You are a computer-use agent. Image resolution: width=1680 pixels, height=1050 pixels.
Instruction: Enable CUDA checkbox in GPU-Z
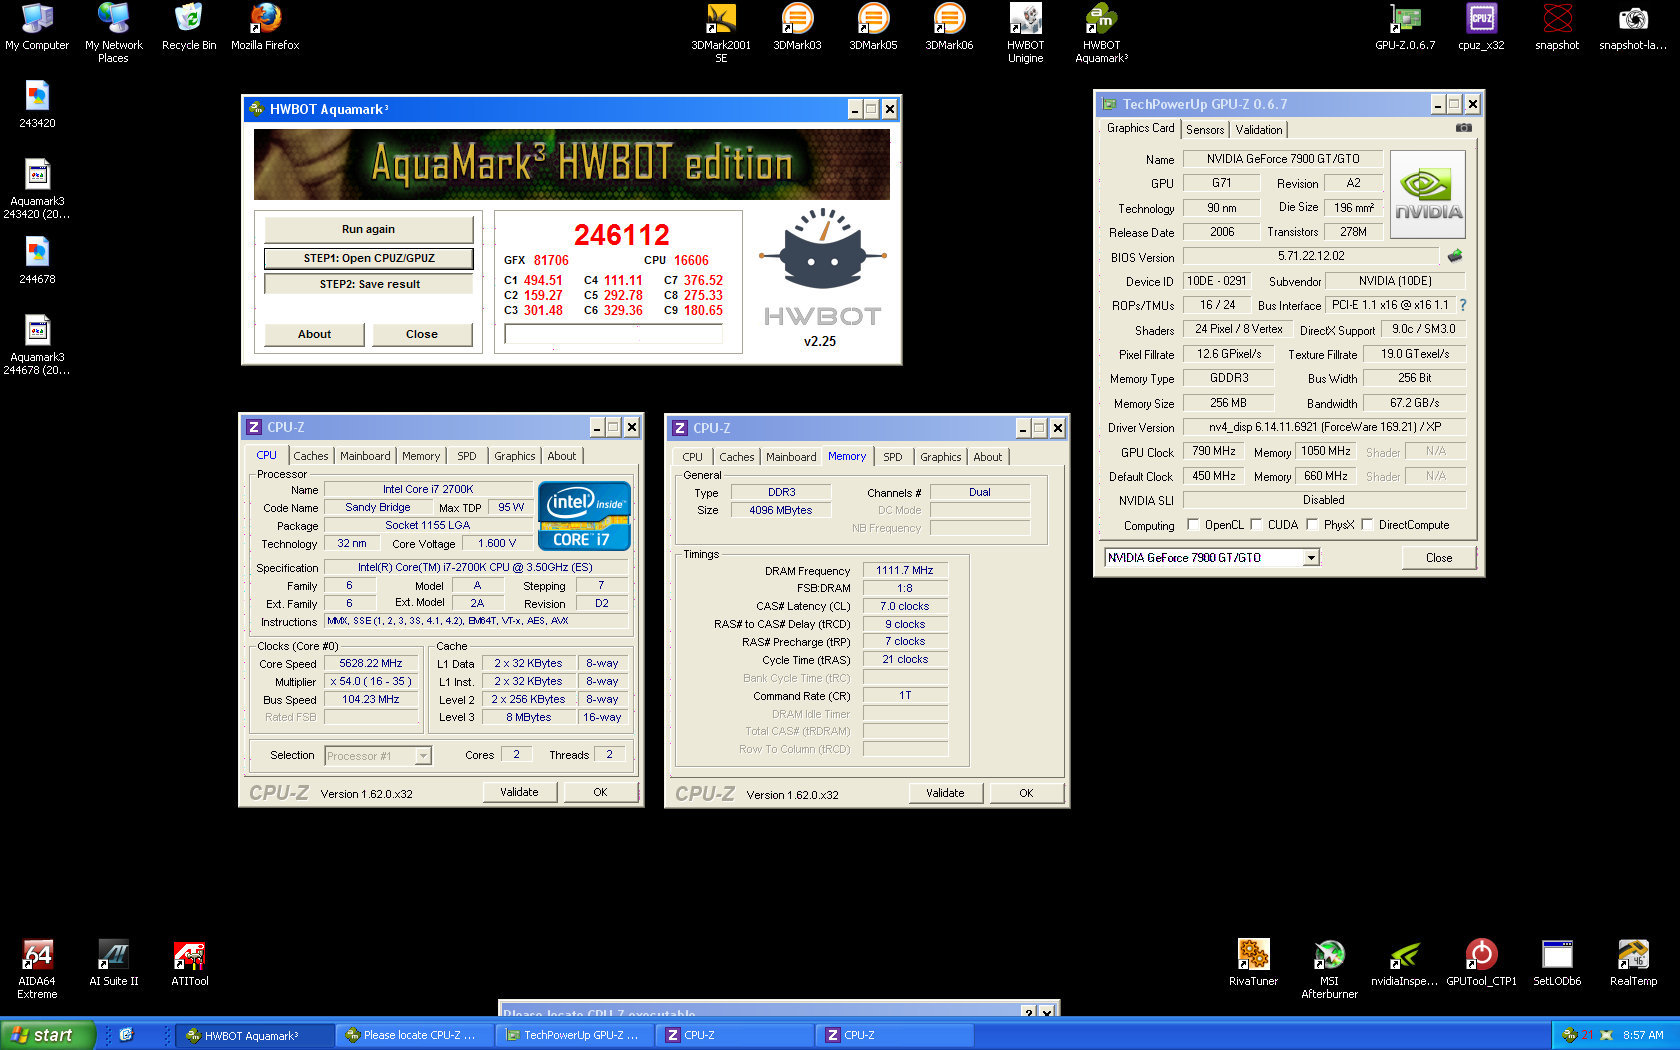click(1256, 524)
